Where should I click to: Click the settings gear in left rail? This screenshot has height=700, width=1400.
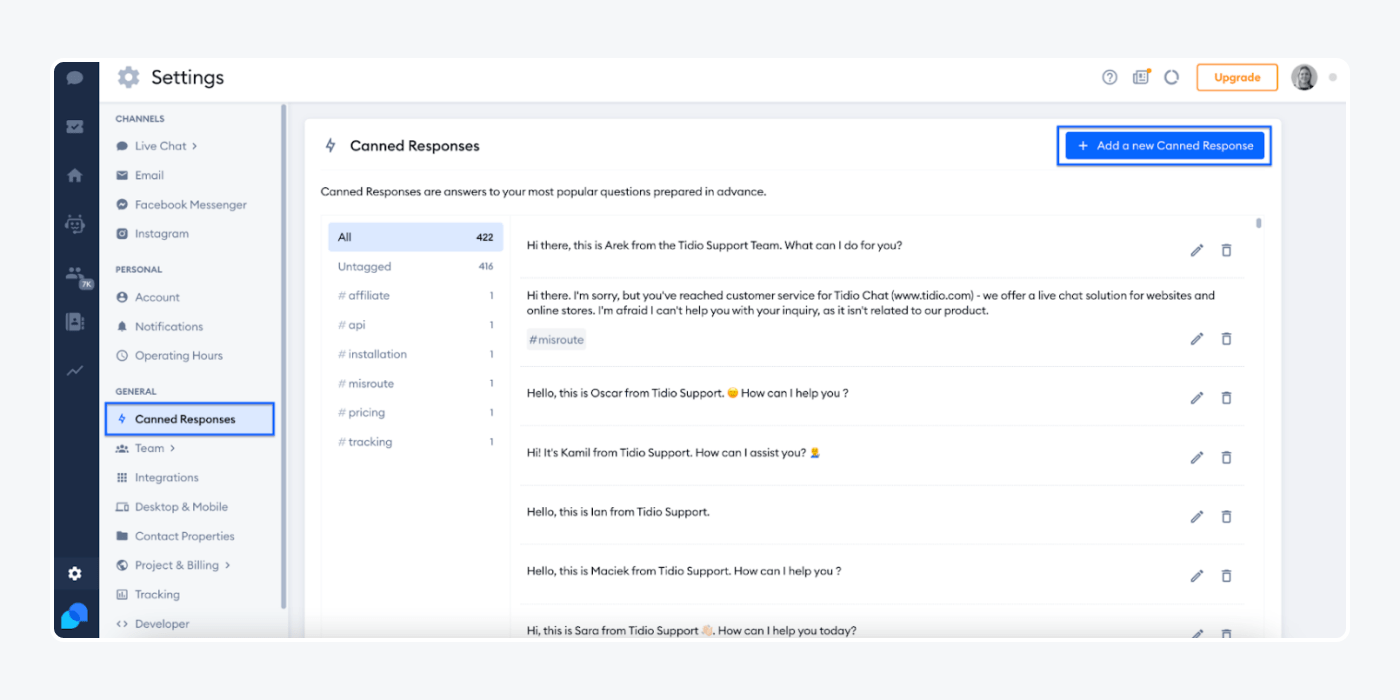pyautogui.click(x=75, y=574)
